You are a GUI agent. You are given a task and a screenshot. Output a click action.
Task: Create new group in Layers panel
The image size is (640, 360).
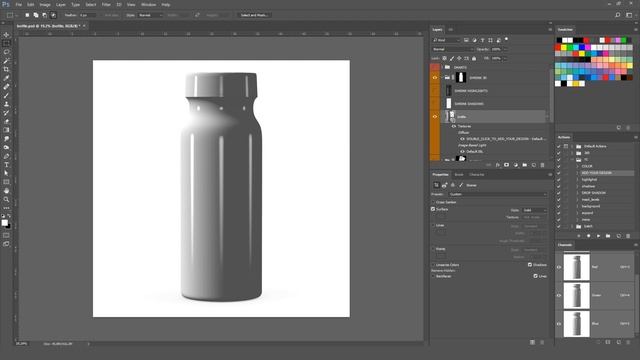524,165
